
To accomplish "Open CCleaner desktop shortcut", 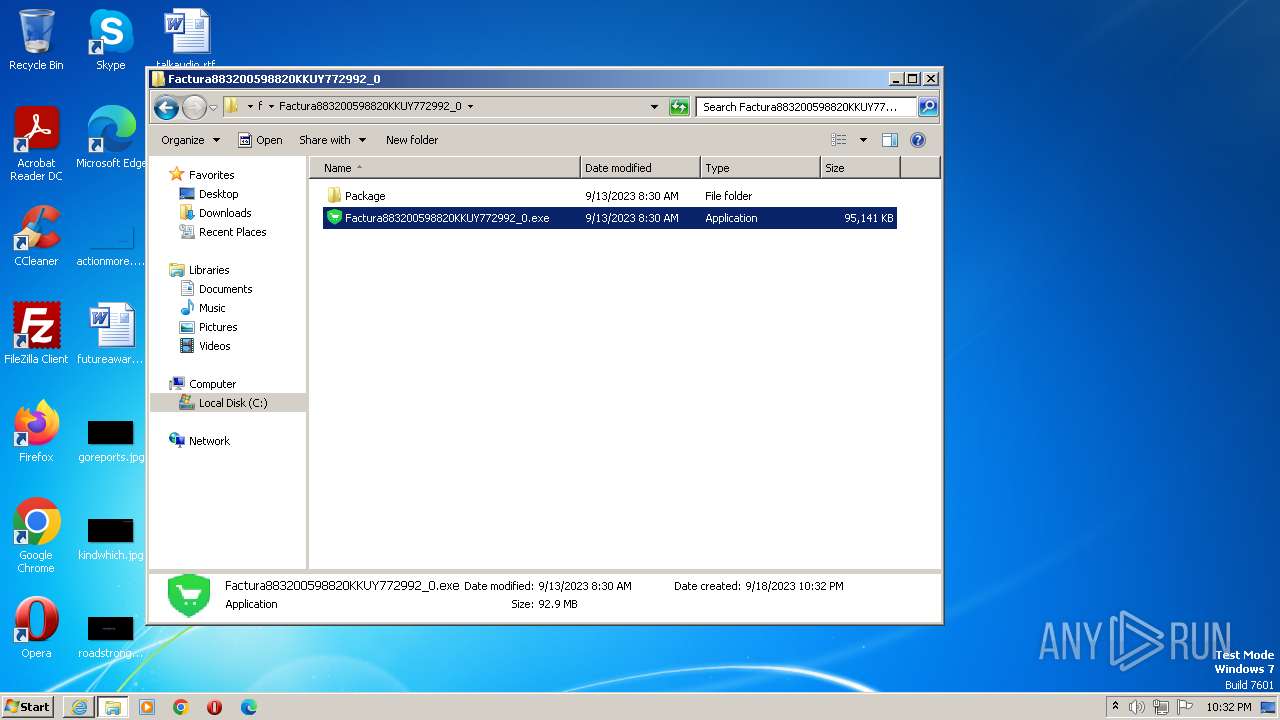I will pyautogui.click(x=36, y=237).
